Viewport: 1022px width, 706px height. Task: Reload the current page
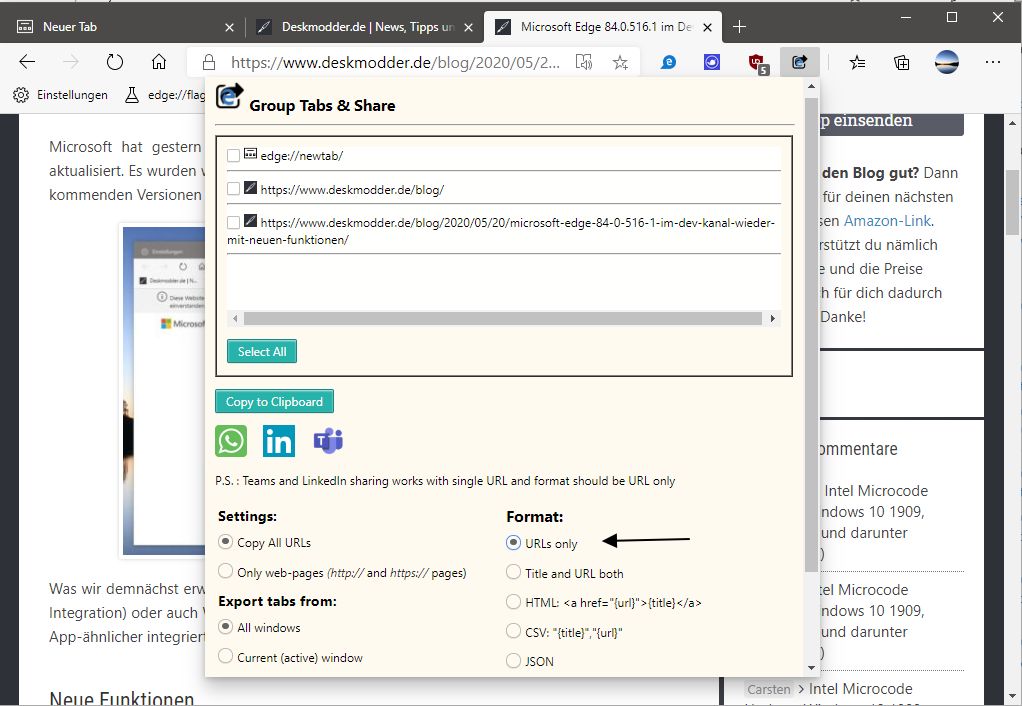[115, 62]
